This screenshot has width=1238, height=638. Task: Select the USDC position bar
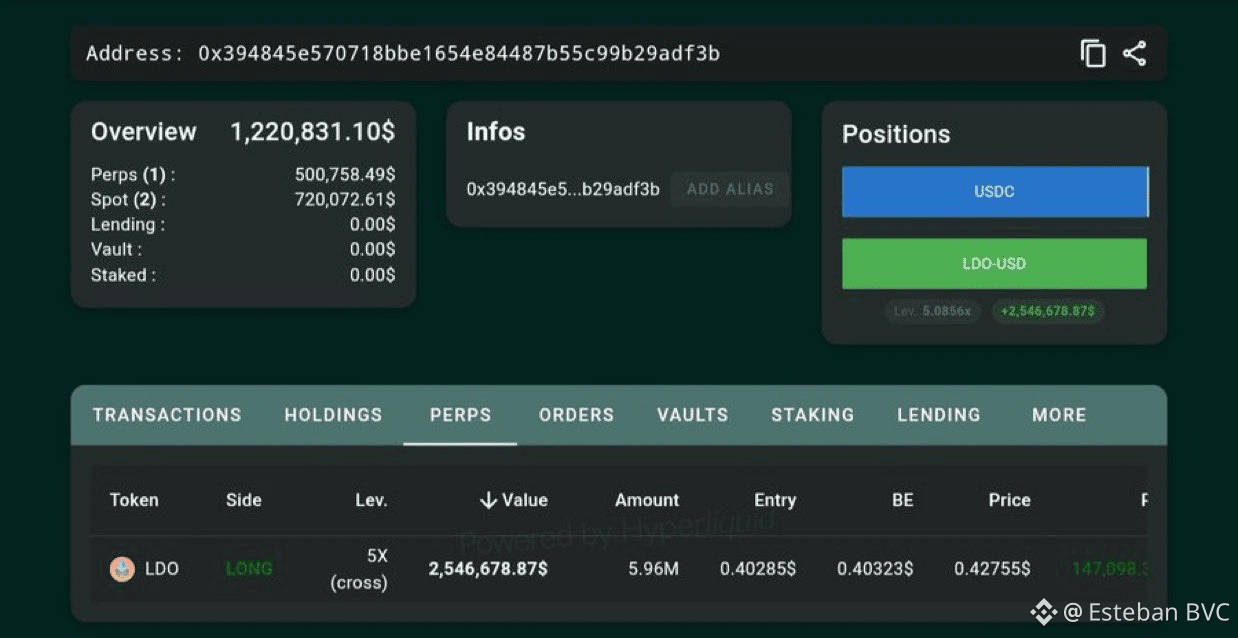[x=995, y=192]
